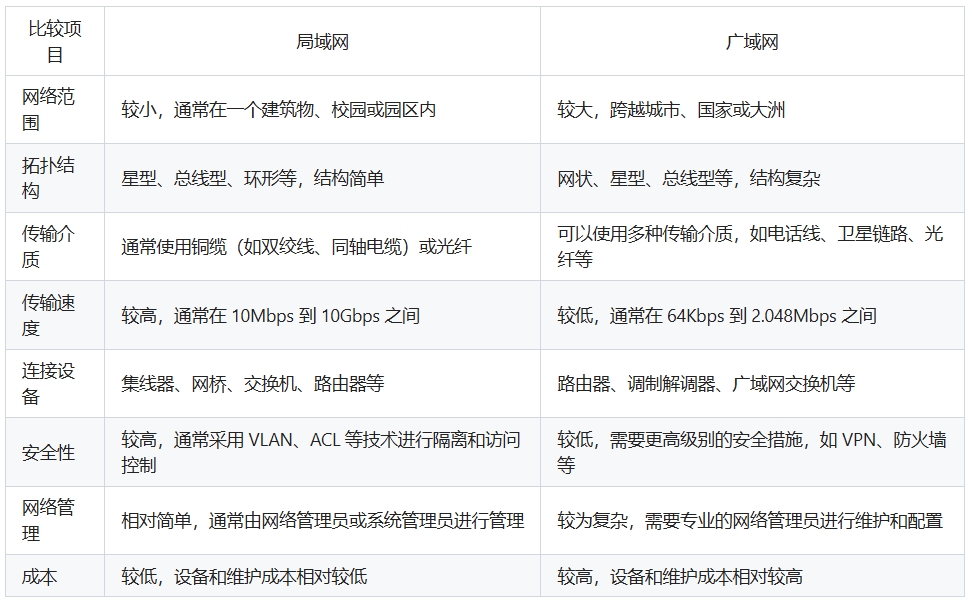
Task: Click the 传输介质 row label
Action: [55, 247]
